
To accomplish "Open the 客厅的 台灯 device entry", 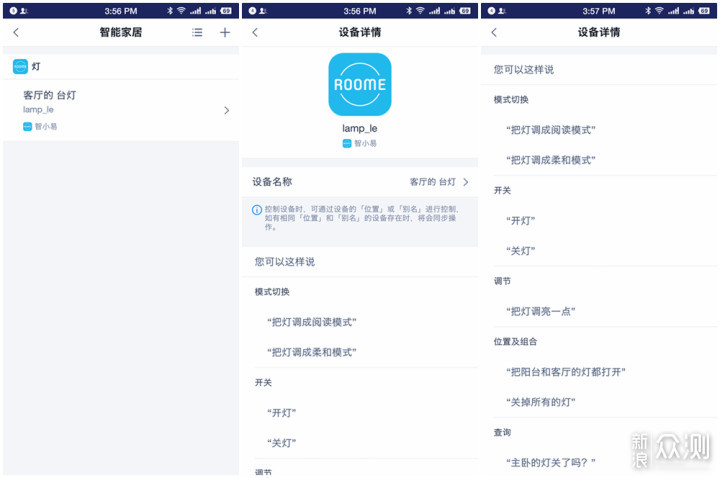I will (120, 109).
